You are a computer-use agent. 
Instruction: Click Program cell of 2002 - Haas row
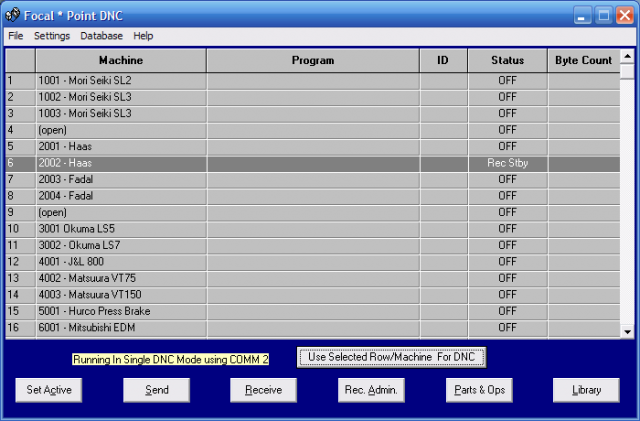click(313, 163)
